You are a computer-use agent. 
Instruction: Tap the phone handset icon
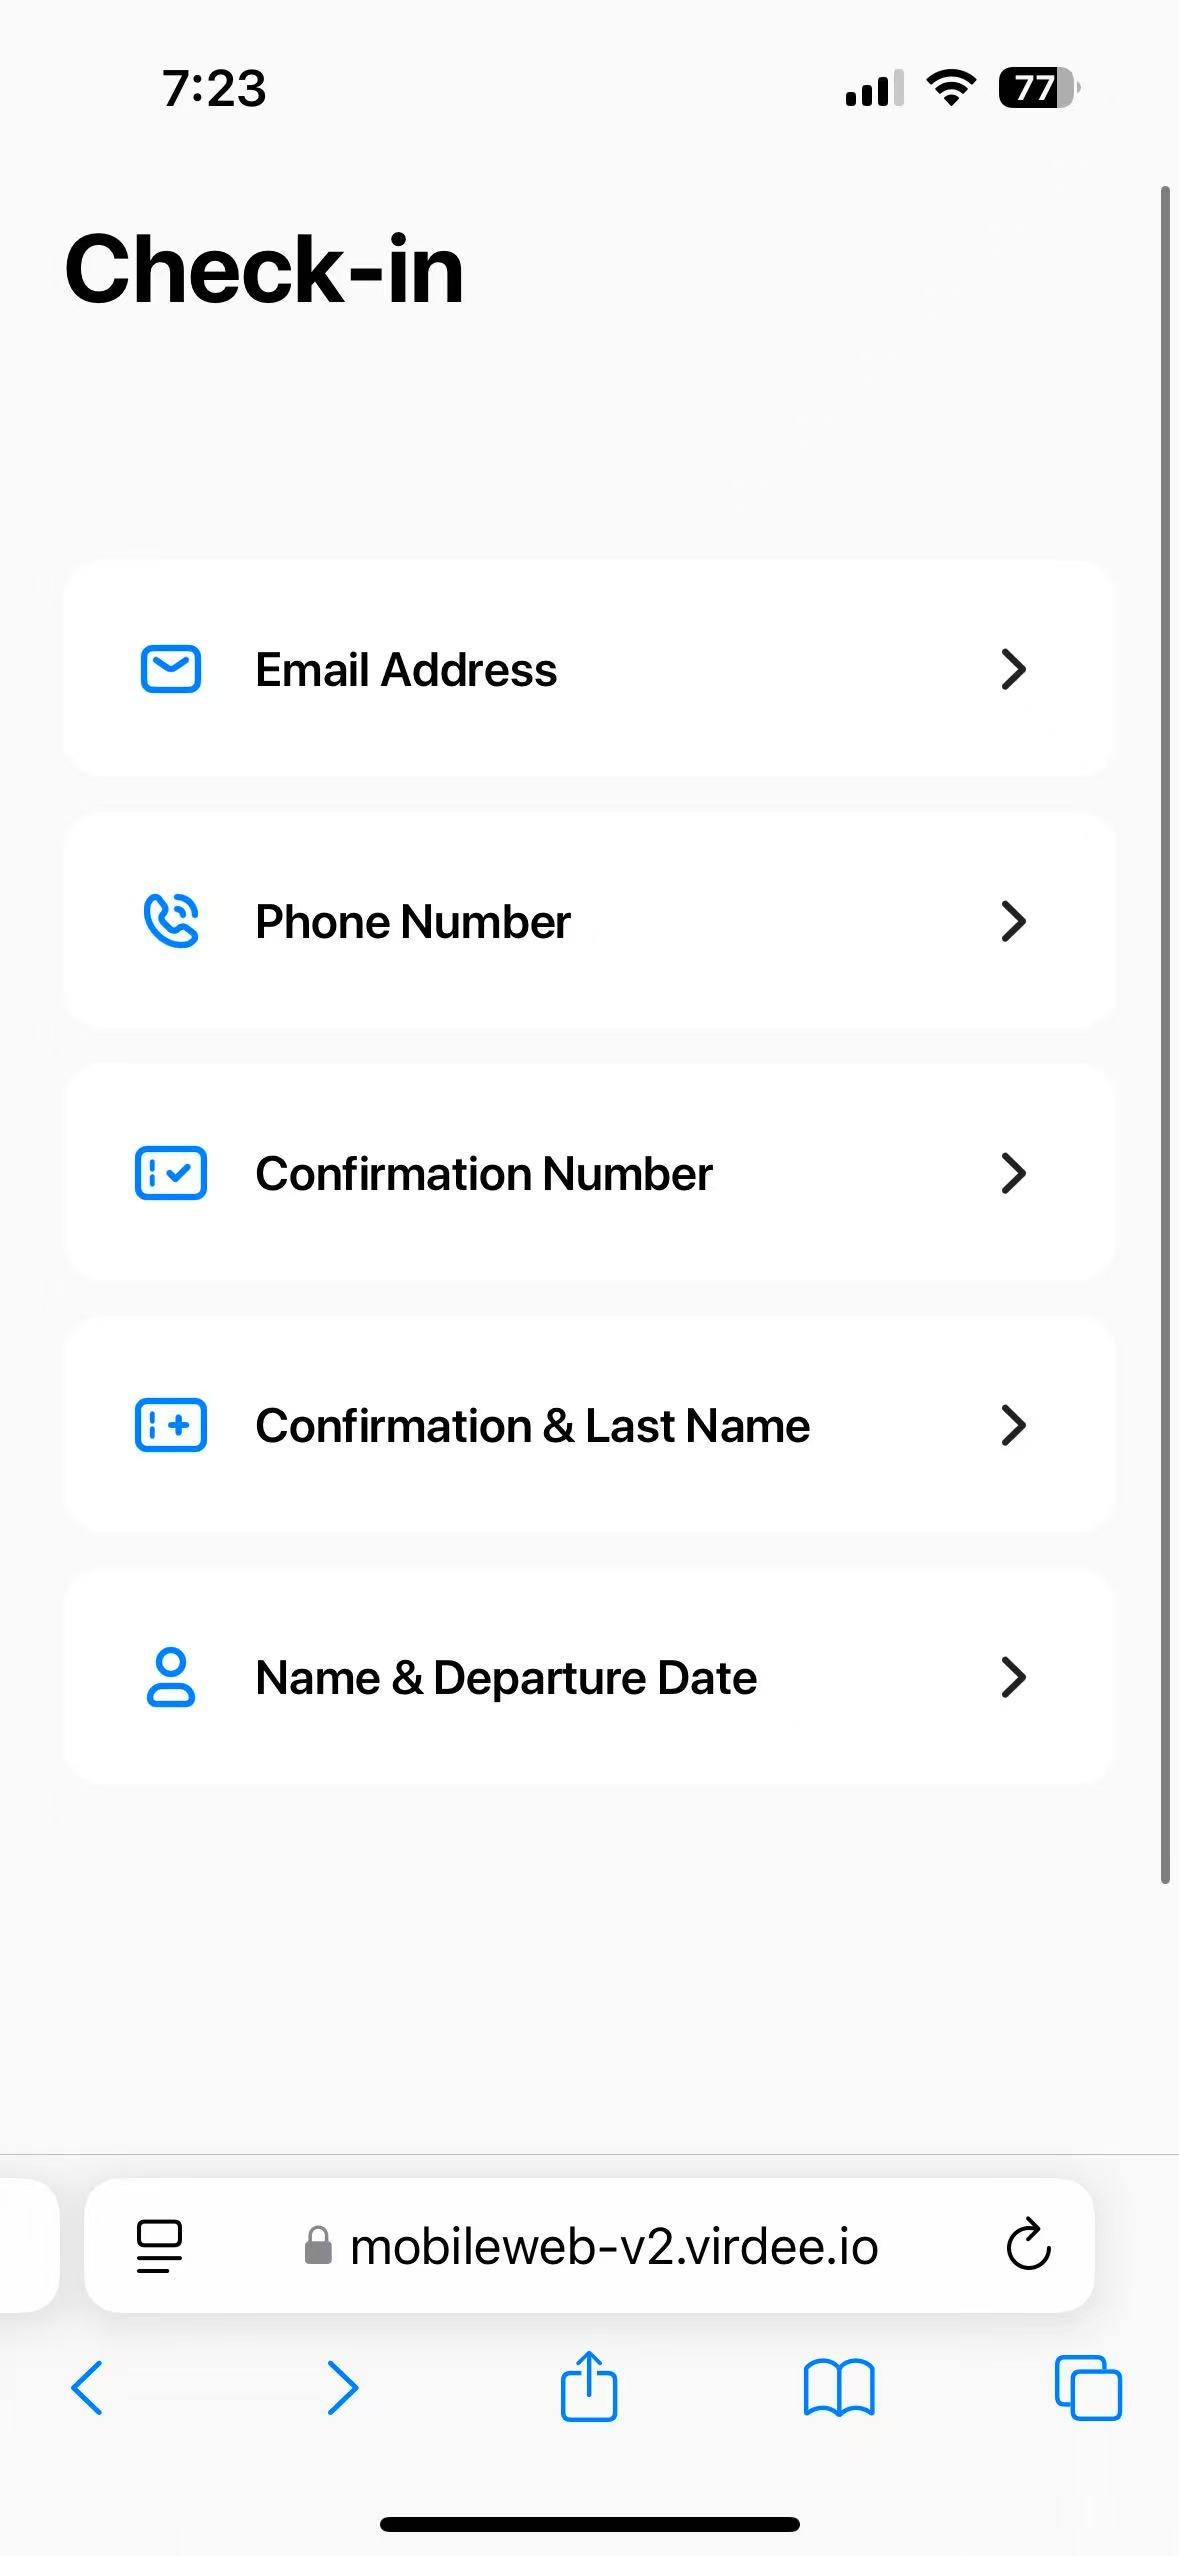click(171, 921)
